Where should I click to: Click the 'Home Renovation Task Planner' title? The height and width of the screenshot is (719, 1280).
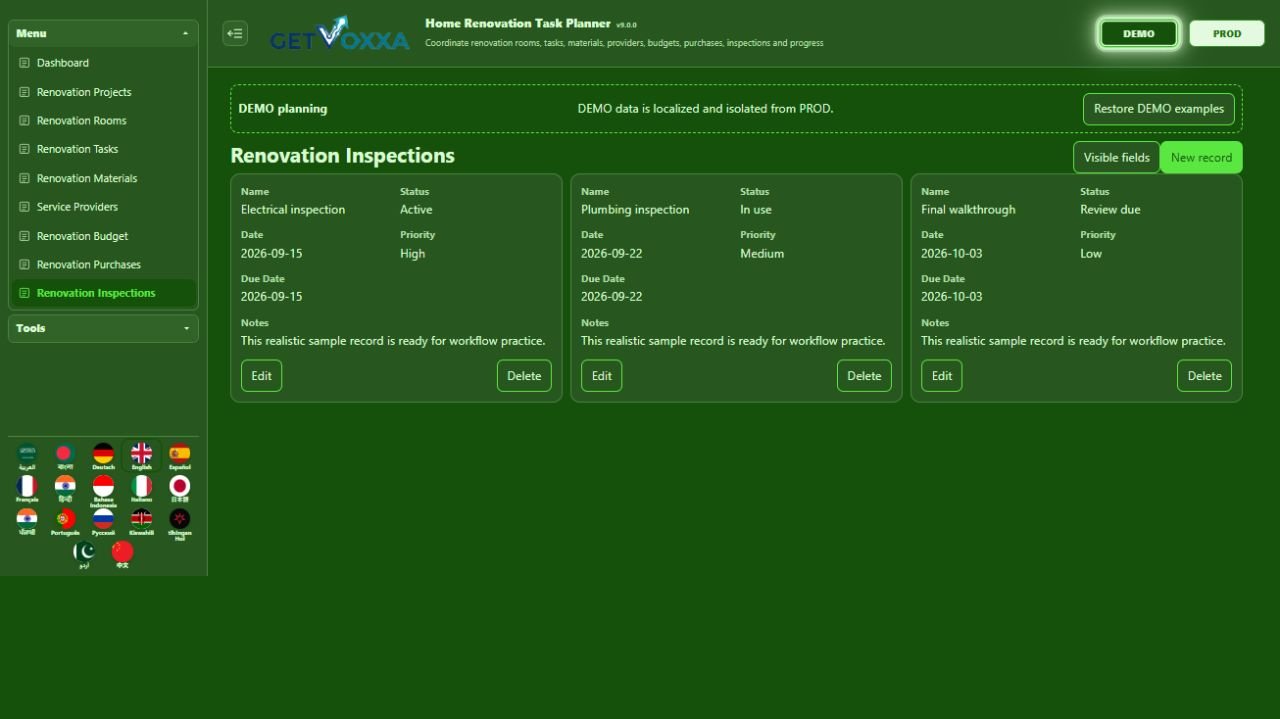[x=517, y=23]
